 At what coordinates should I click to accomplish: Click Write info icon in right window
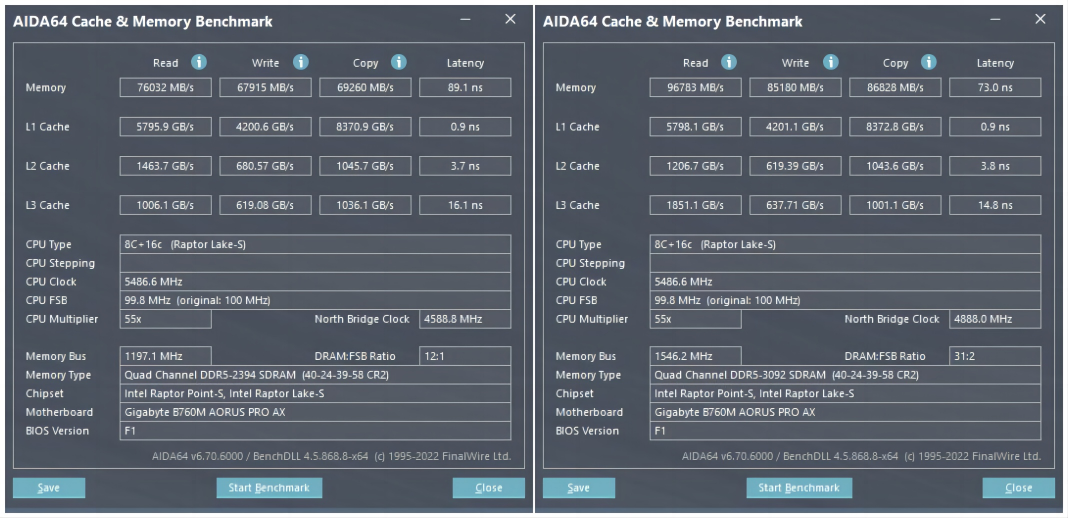[831, 63]
